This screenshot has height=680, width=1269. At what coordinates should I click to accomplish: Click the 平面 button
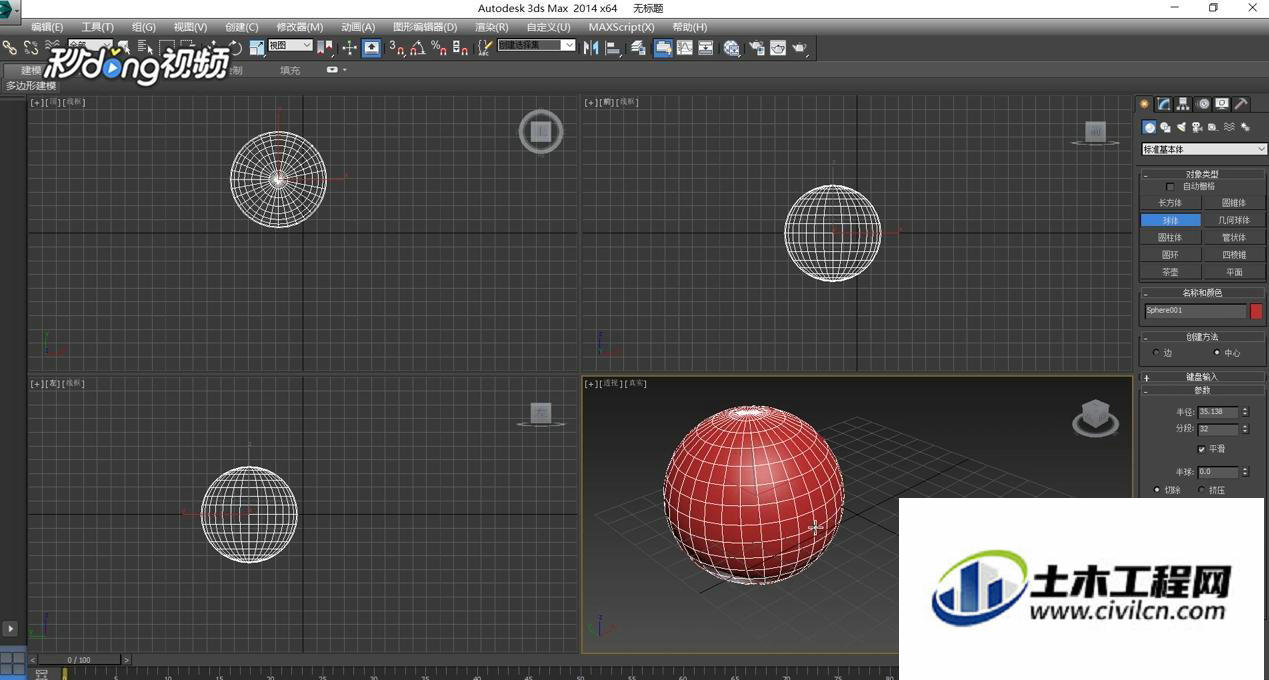pos(1234,272)
